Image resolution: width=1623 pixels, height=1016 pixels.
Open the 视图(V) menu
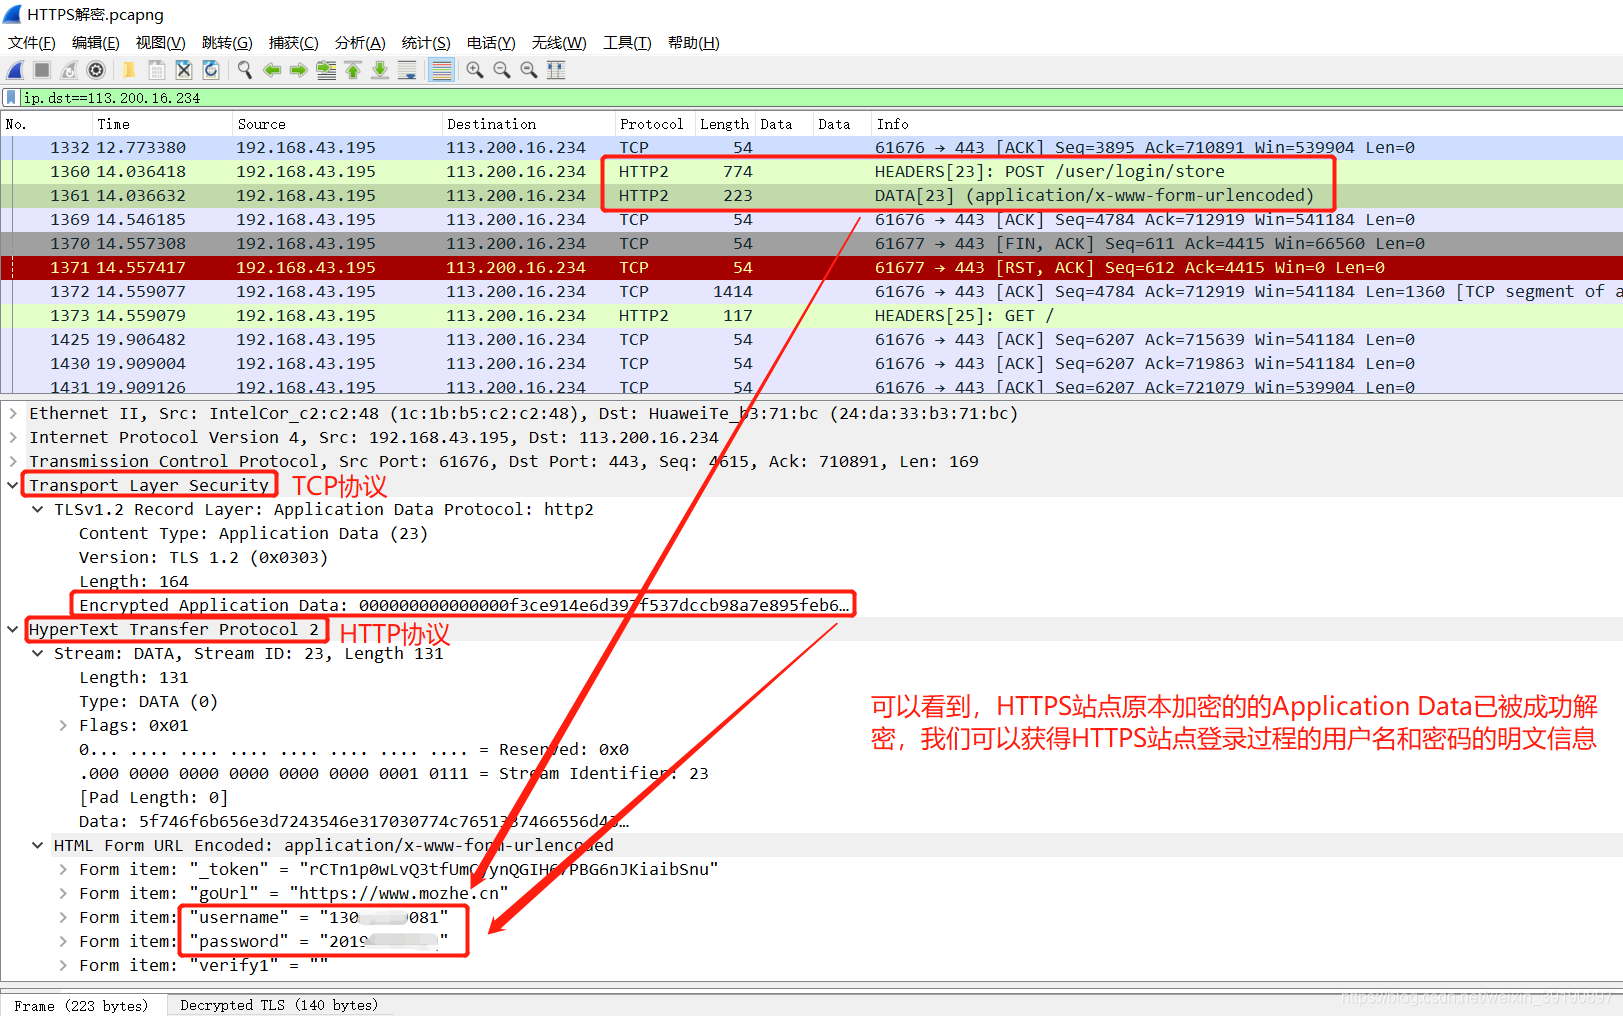pyautogui.click(x=161, y=43)
